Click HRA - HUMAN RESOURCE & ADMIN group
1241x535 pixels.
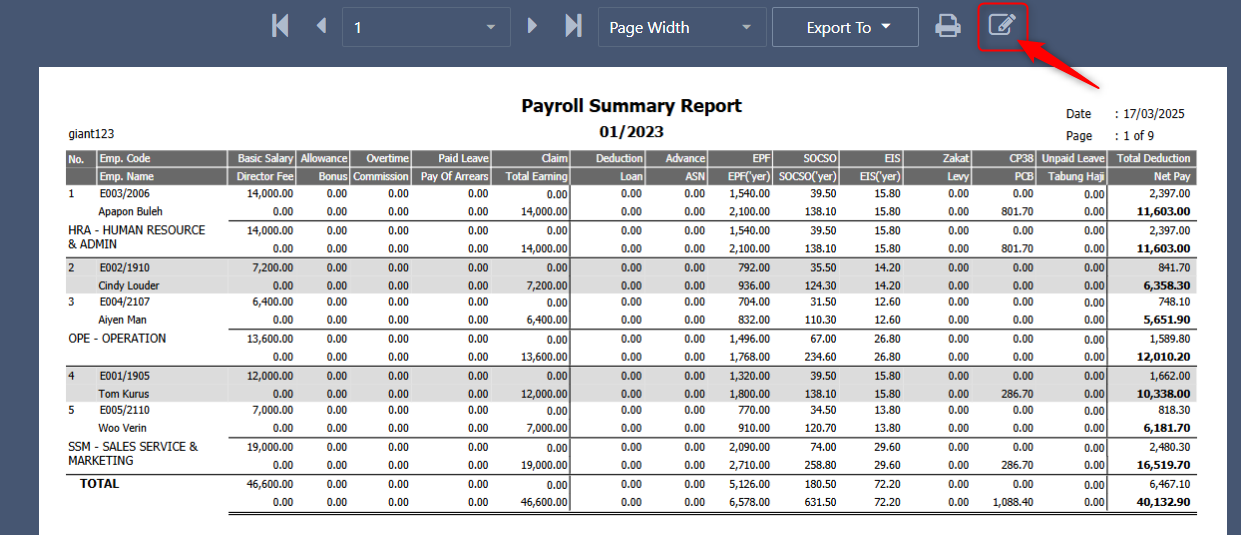click(x=136, y=237)
